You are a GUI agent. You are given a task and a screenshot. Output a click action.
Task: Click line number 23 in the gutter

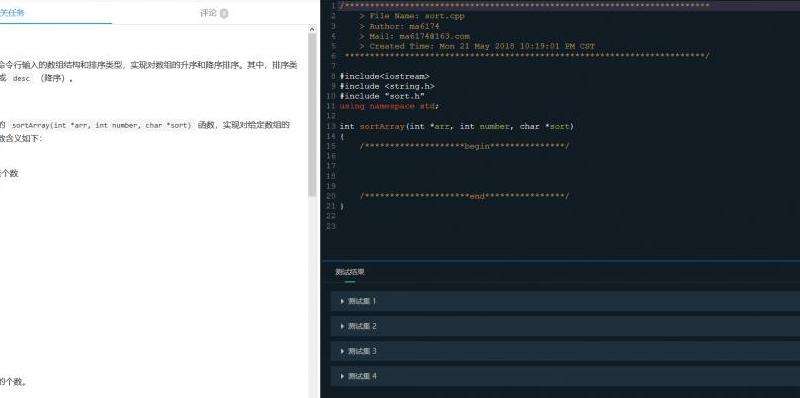[x=331, y=227]
